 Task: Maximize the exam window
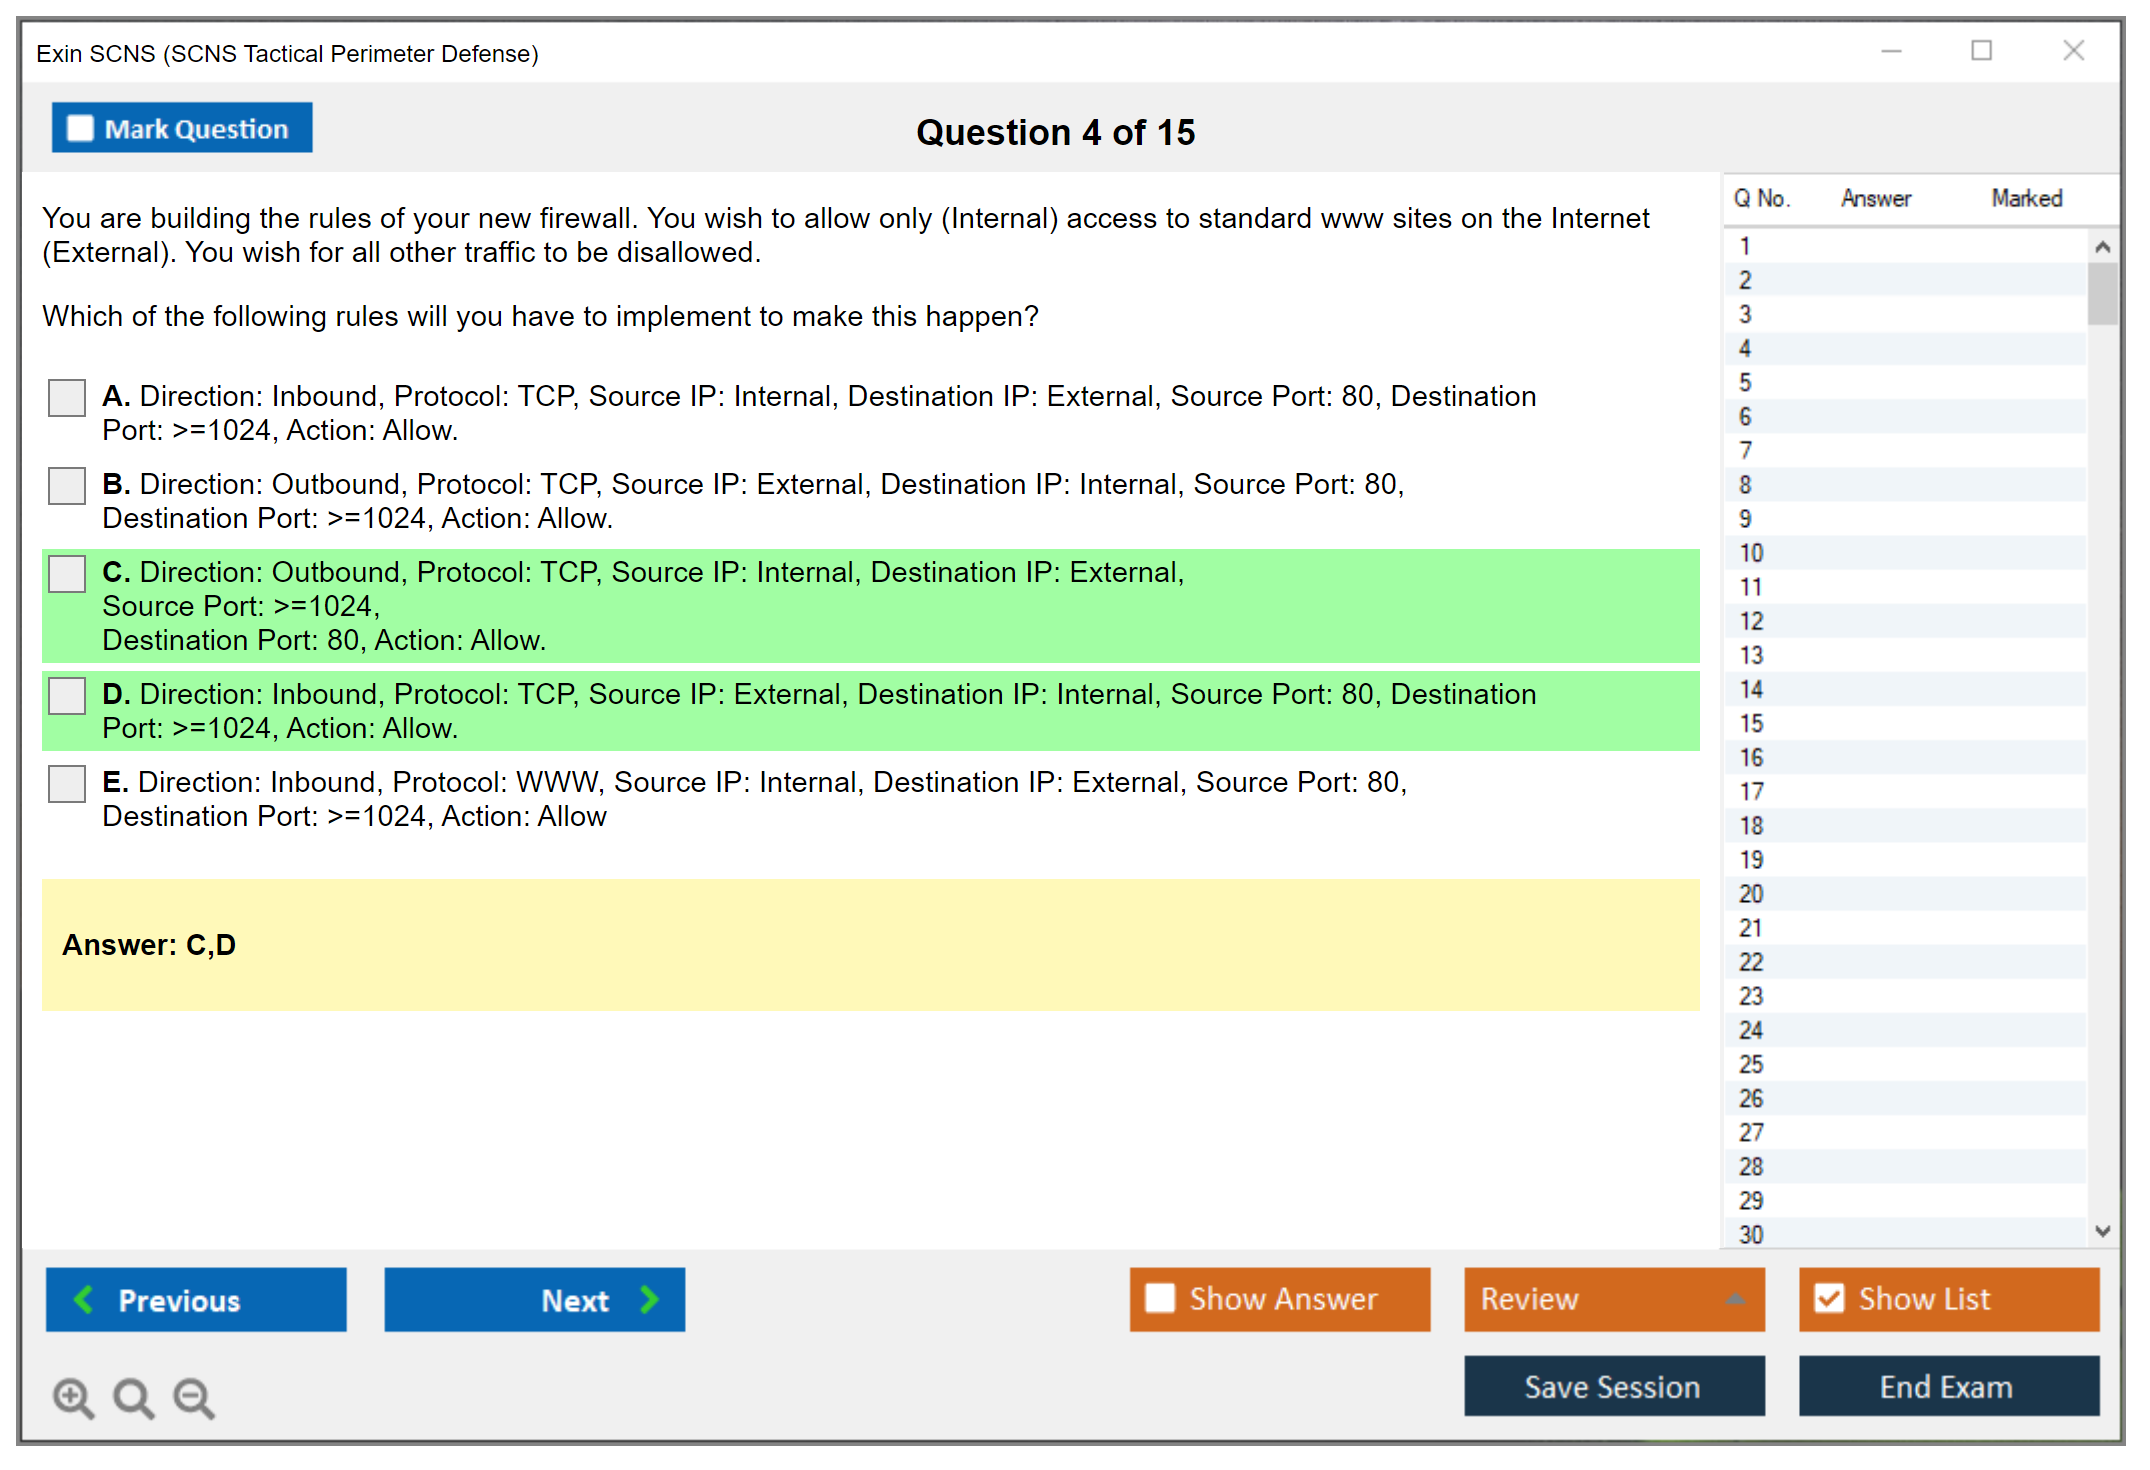[x=1981, y=51]
